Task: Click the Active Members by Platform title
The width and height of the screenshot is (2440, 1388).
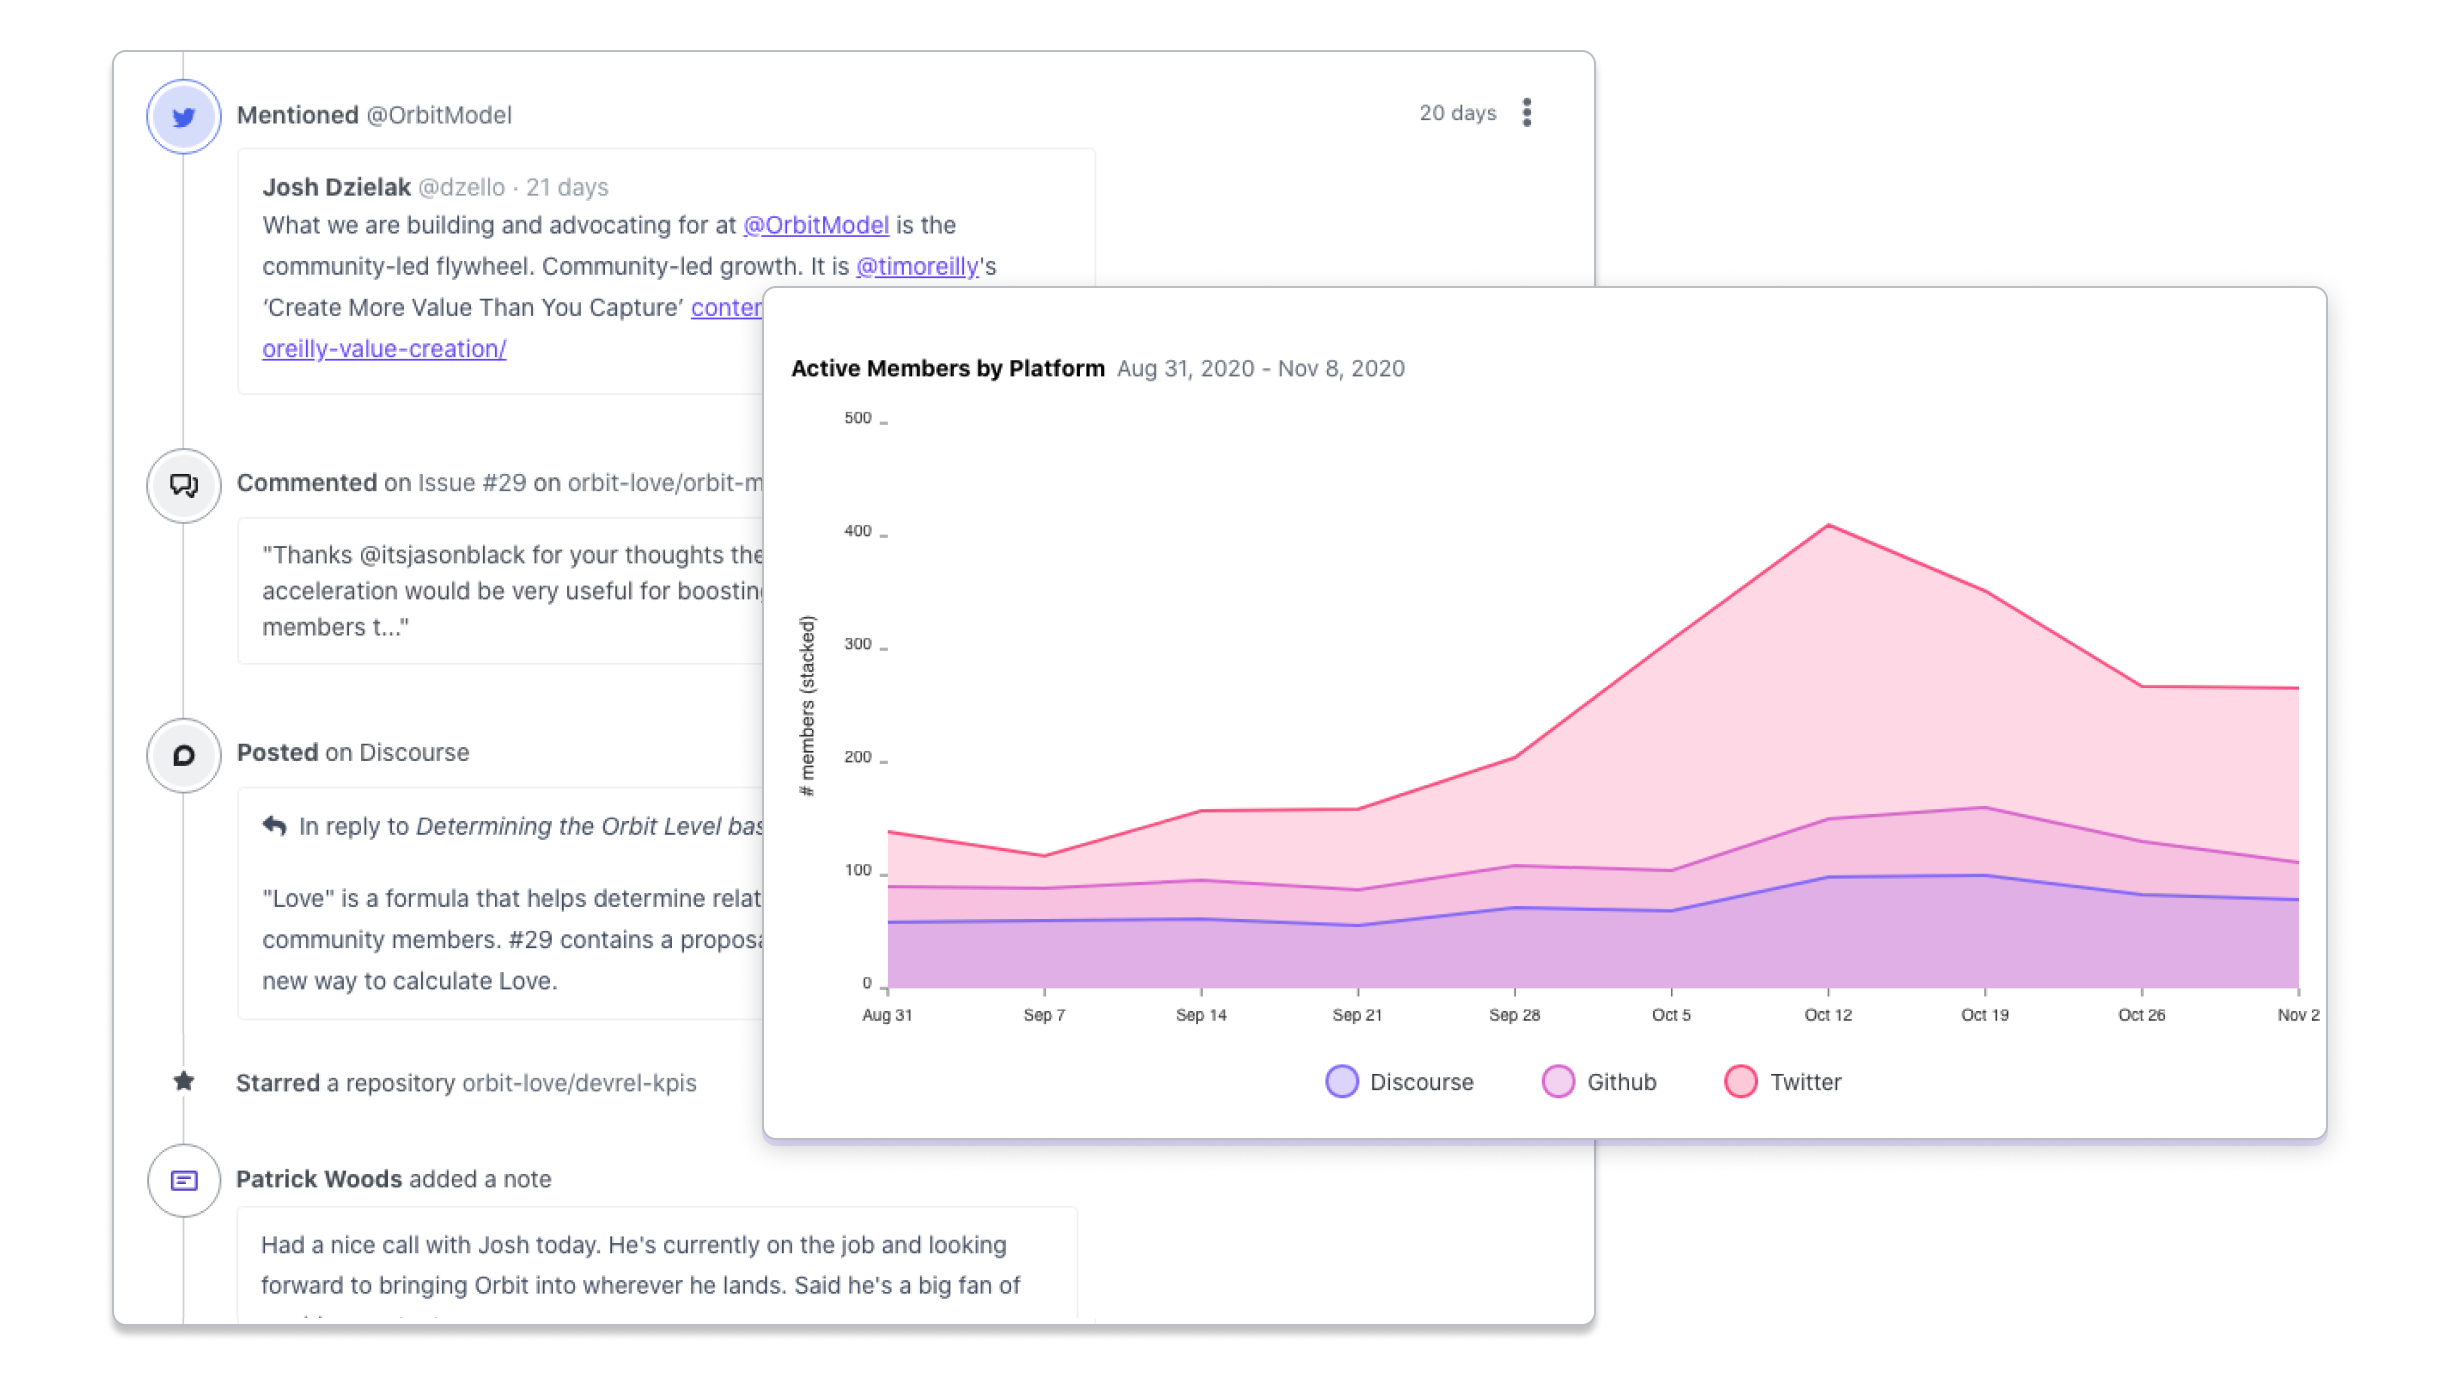Action: tap(947, 368)
